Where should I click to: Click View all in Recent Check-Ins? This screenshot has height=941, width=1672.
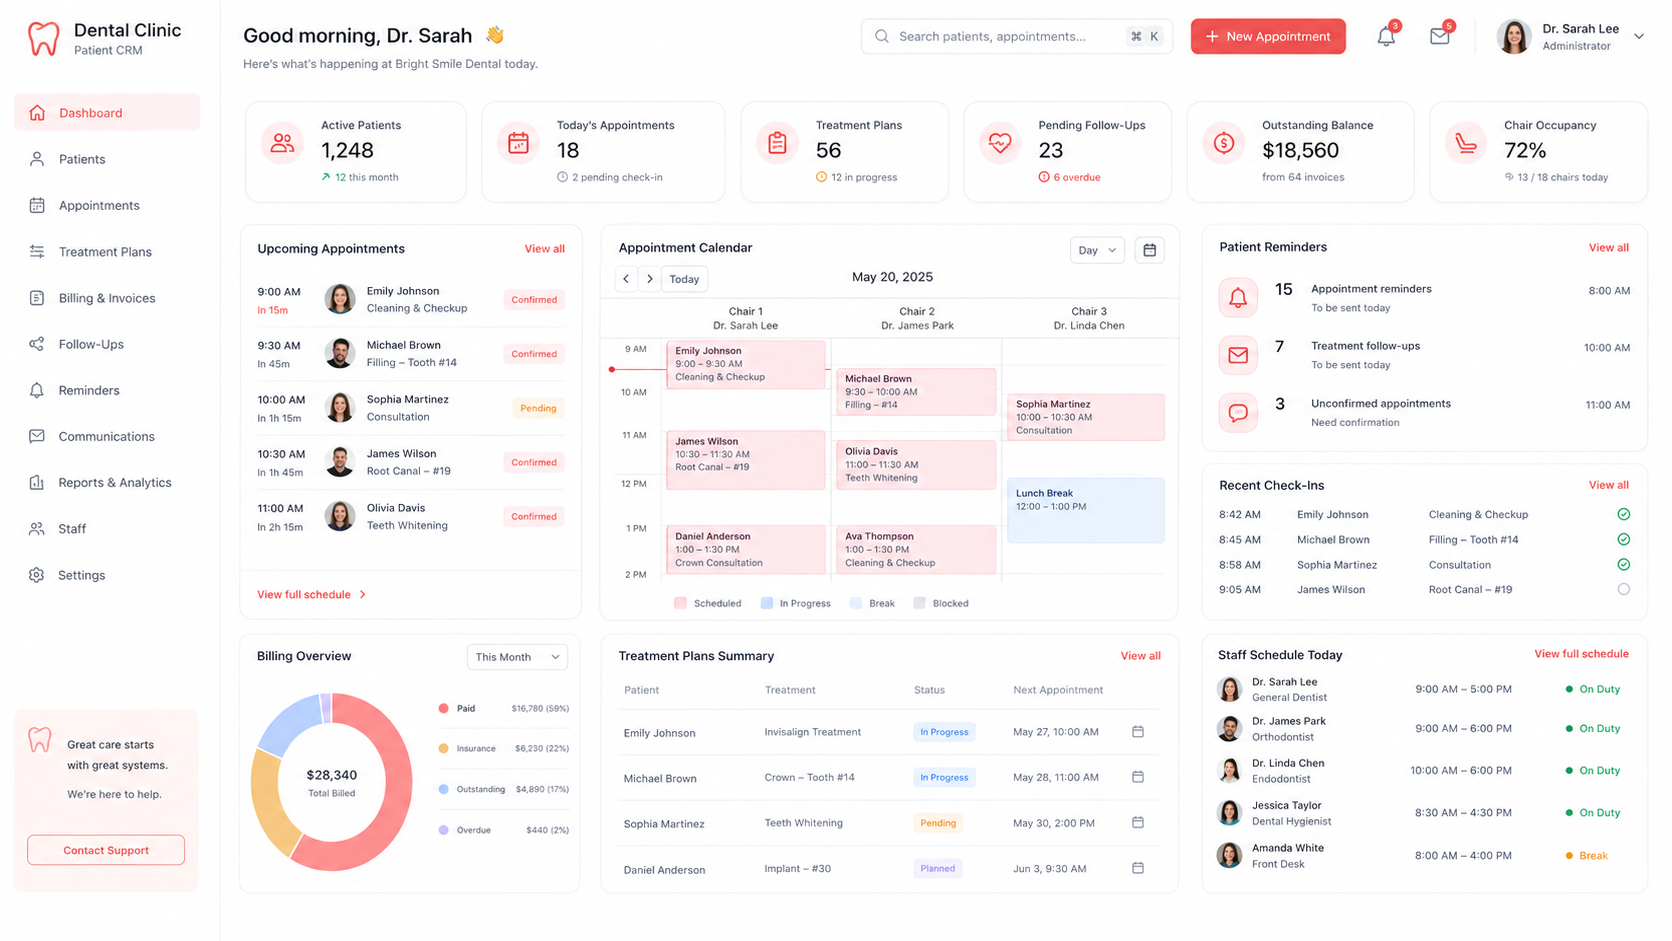pos(1609,485)
